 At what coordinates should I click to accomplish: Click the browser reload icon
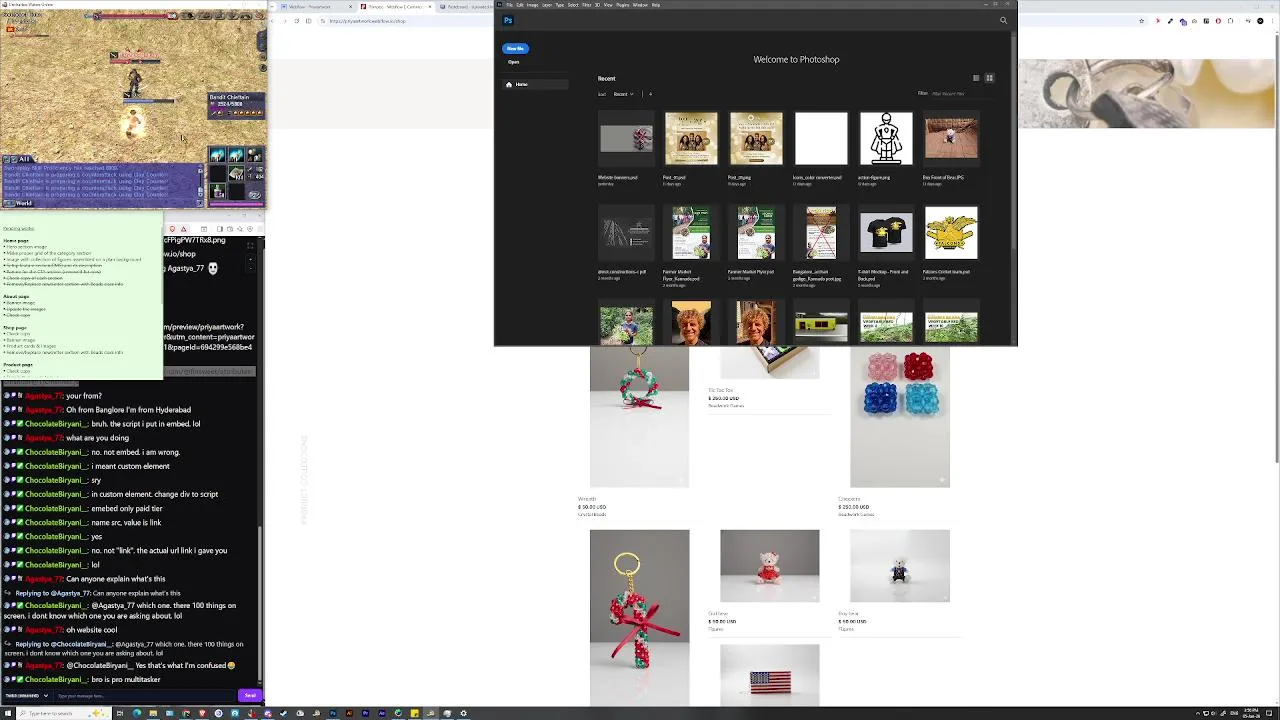296,21
